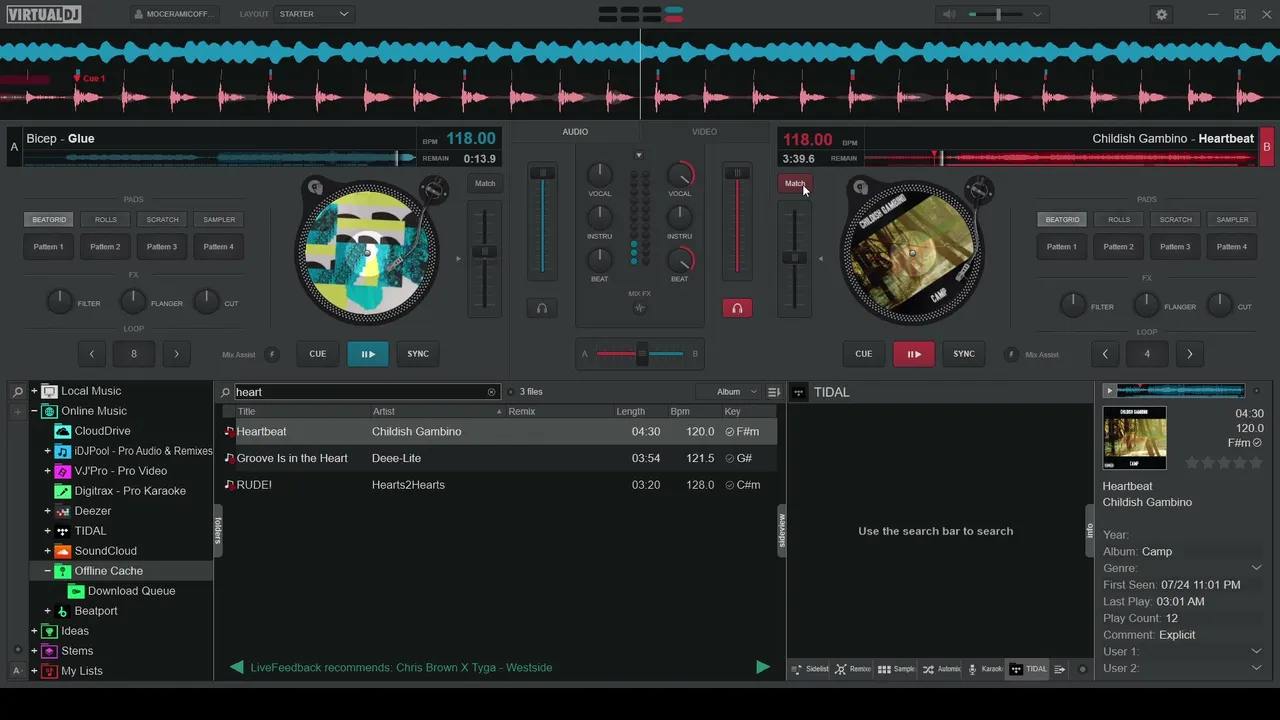Open Remixes panel in the sideview
1280x720 pixels.
(853, 669)
